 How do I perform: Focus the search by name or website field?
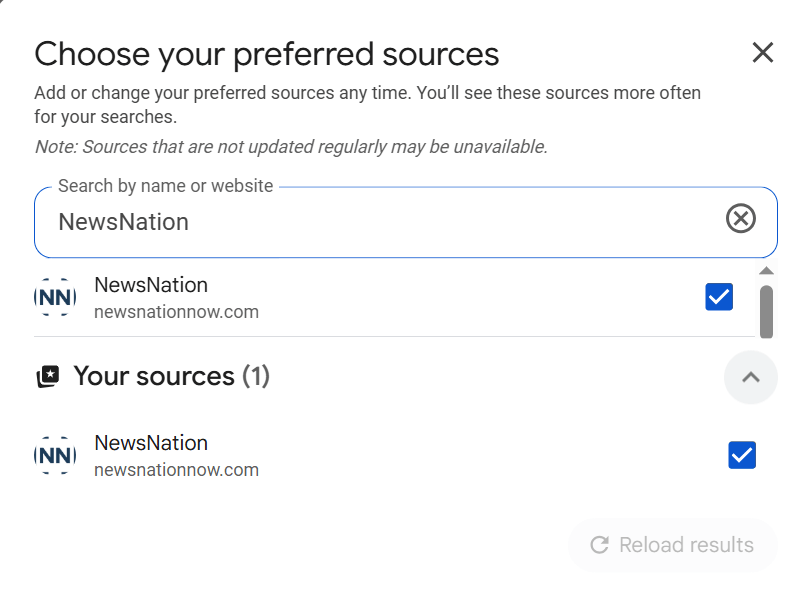(x=380, y=222)
